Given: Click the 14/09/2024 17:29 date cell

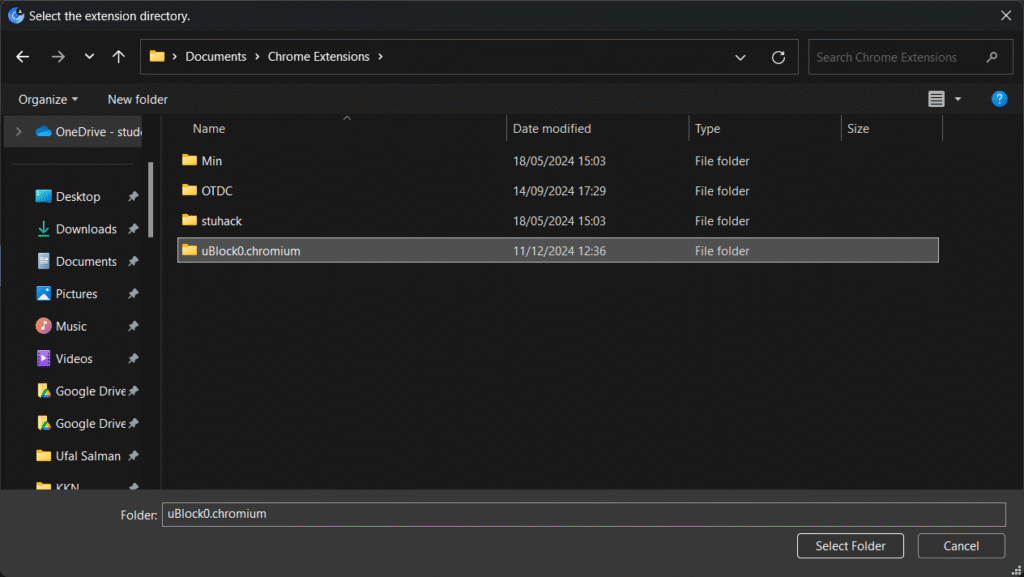Looking at the screenshot, I should click(x=559, y=191).
